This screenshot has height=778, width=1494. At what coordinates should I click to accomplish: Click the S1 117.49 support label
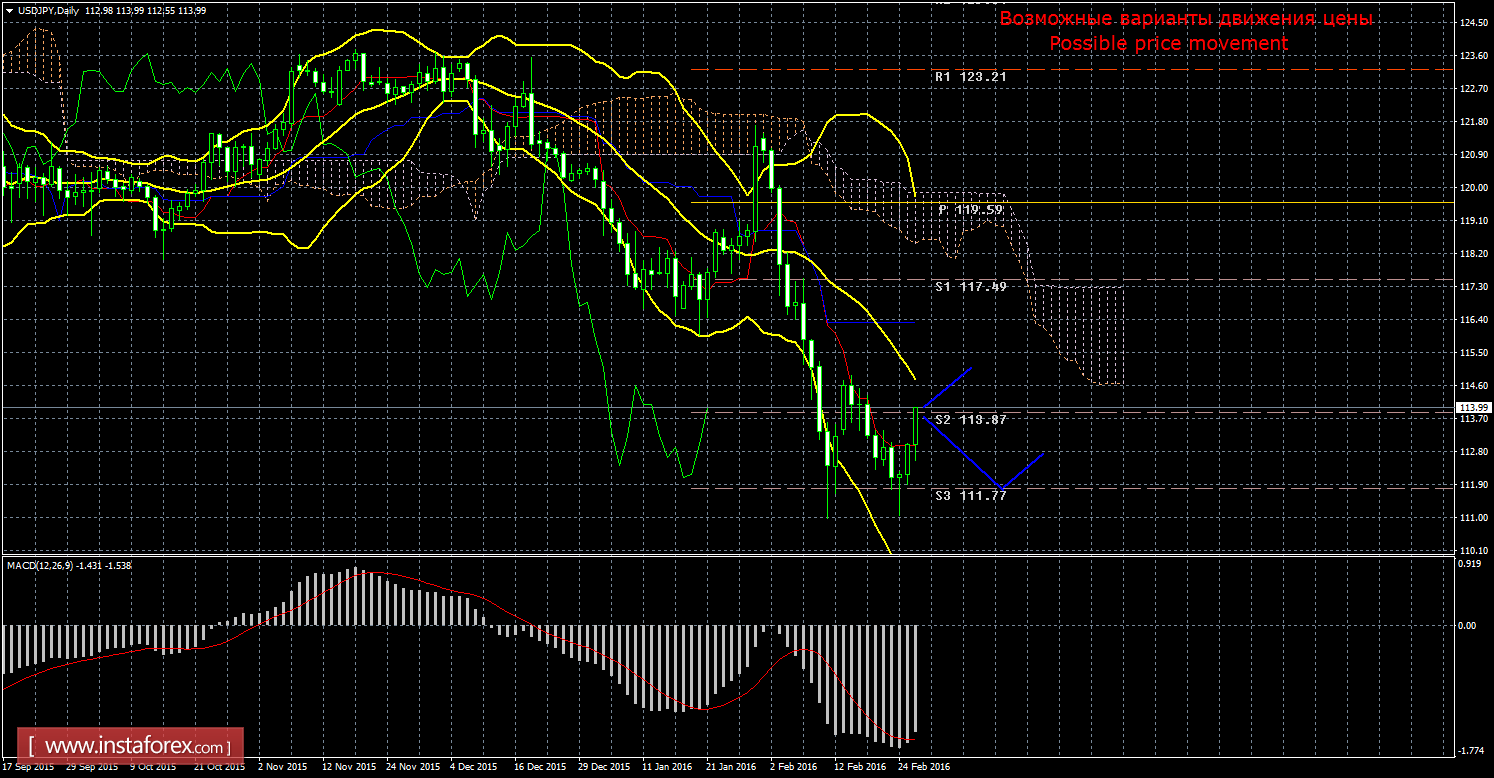970,286
